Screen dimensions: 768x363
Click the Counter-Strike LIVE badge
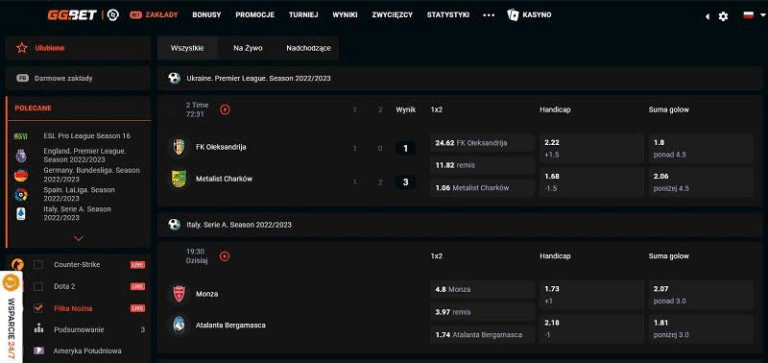click(138, 265)
